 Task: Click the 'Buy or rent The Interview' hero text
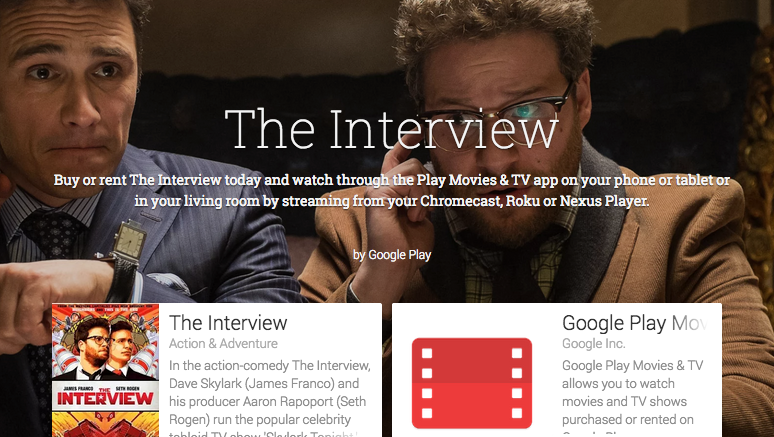click(x=391, y=190)
